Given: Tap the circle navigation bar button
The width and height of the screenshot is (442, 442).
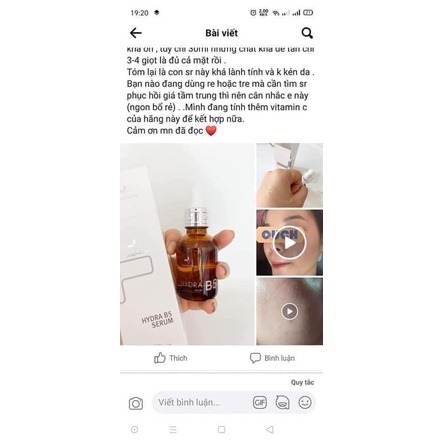Looking at the screenshot, I should (134, 430).
